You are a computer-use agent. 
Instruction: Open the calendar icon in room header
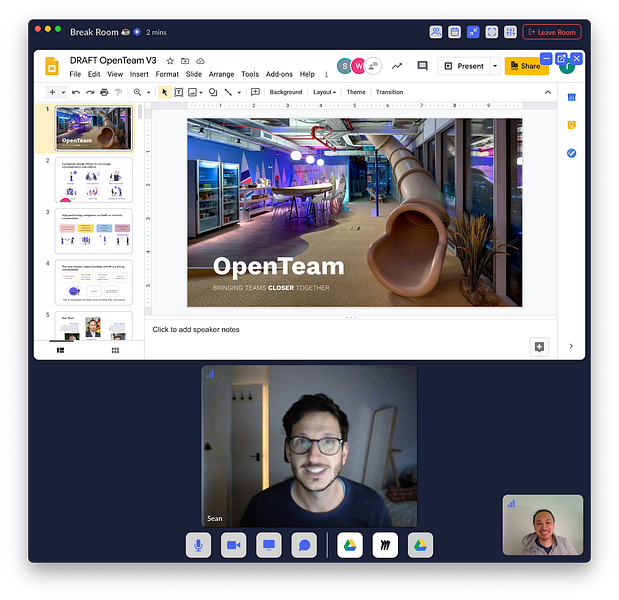coord(454,32)
